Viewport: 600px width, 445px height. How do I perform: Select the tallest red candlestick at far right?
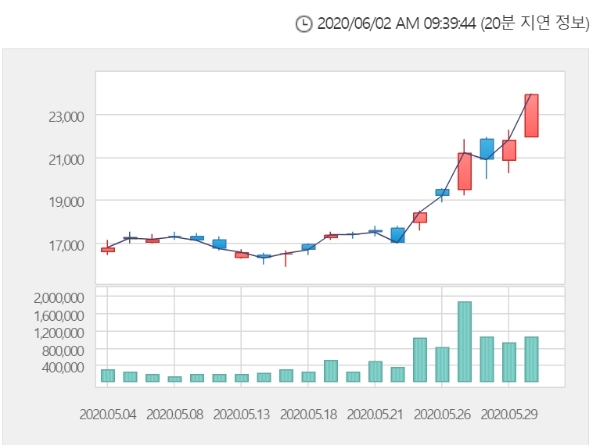tap(532, 116)
